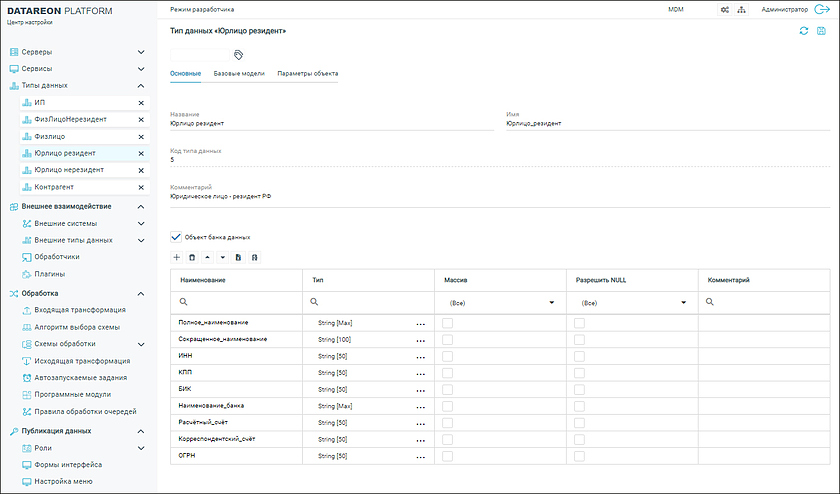
Task: Click the refresh icon near the save button
Action: (803, 32)
